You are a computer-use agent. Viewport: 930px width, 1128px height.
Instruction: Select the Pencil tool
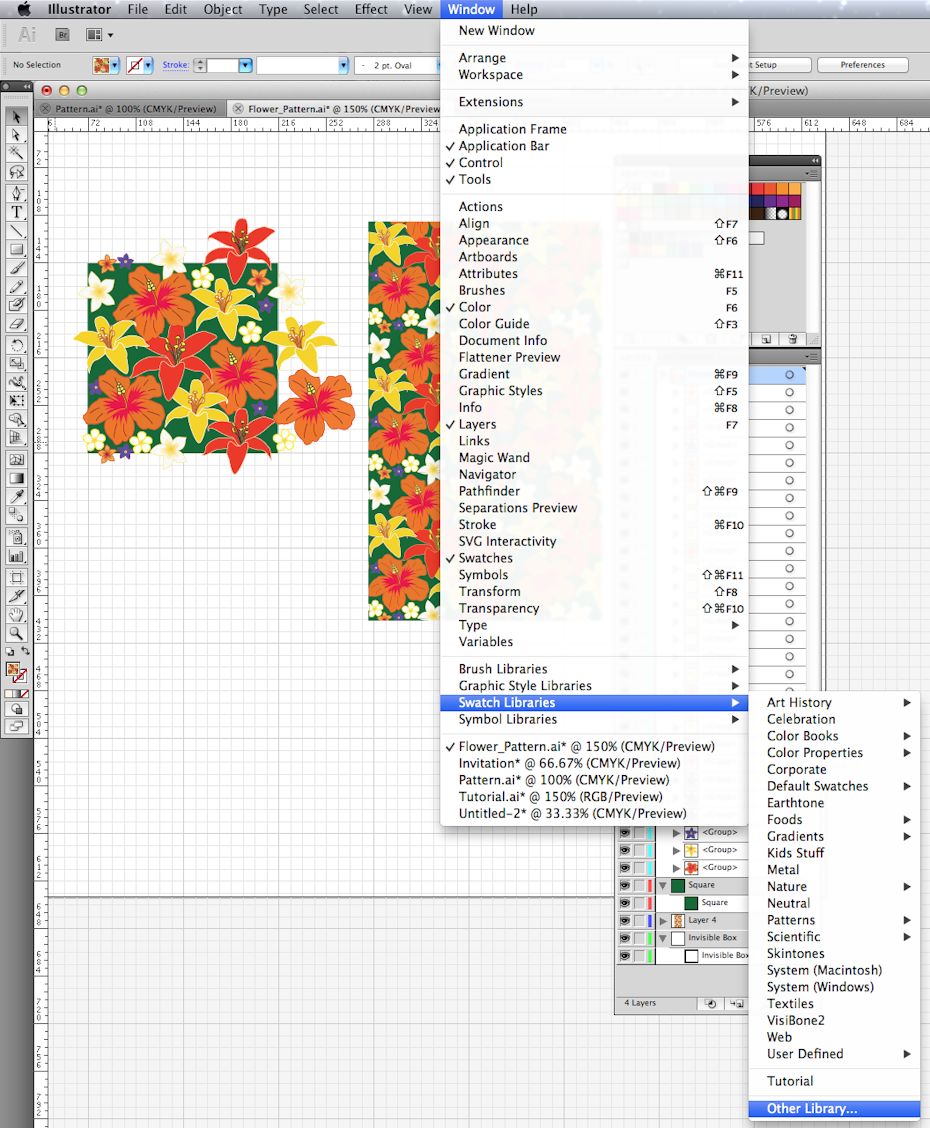click(16, 287)
